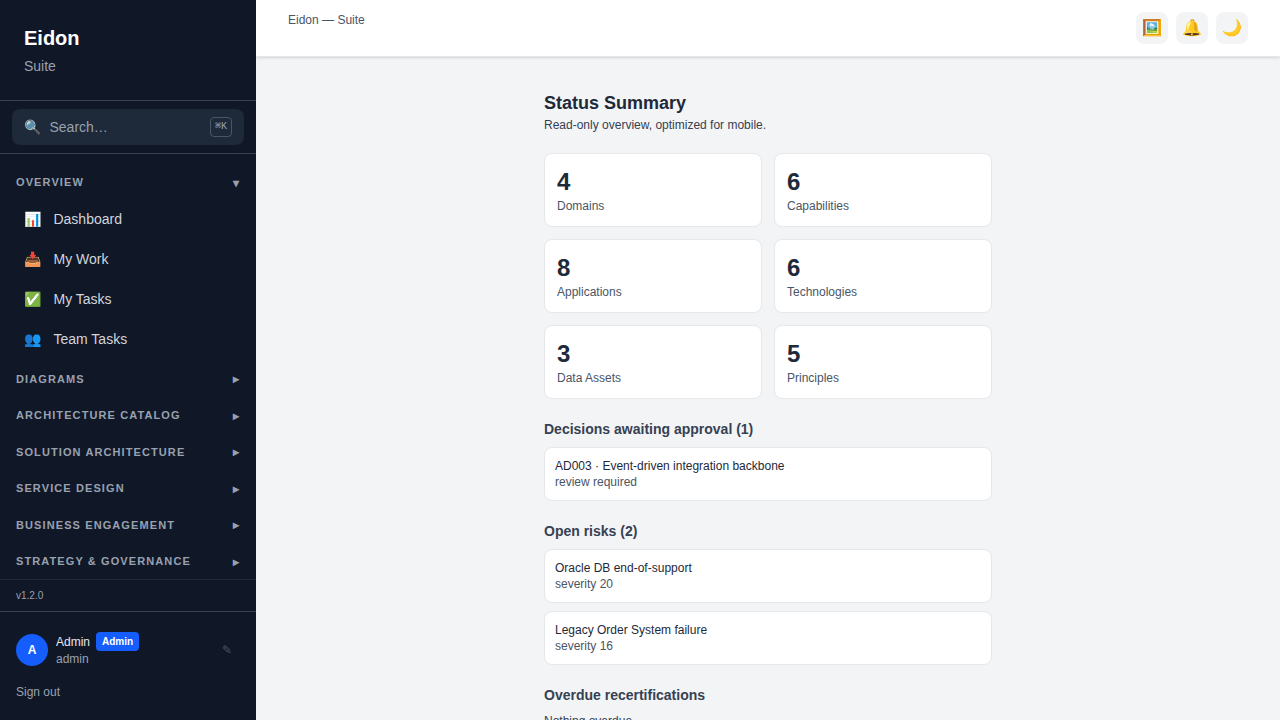Viewport: 1280px width, 720px height.
Task: Click the v1.2.0 version label
Action: click(30, 595)
